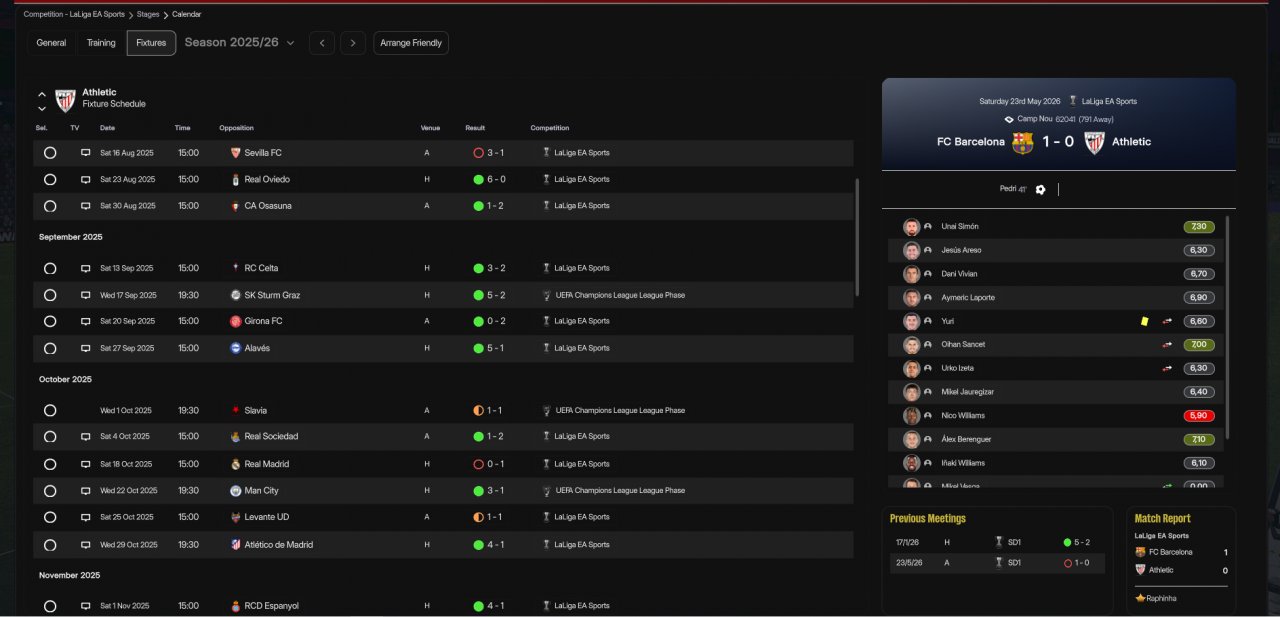
Task: Click Aymeric Laporte's face thumbnail
Action: (x=911, y=298)
